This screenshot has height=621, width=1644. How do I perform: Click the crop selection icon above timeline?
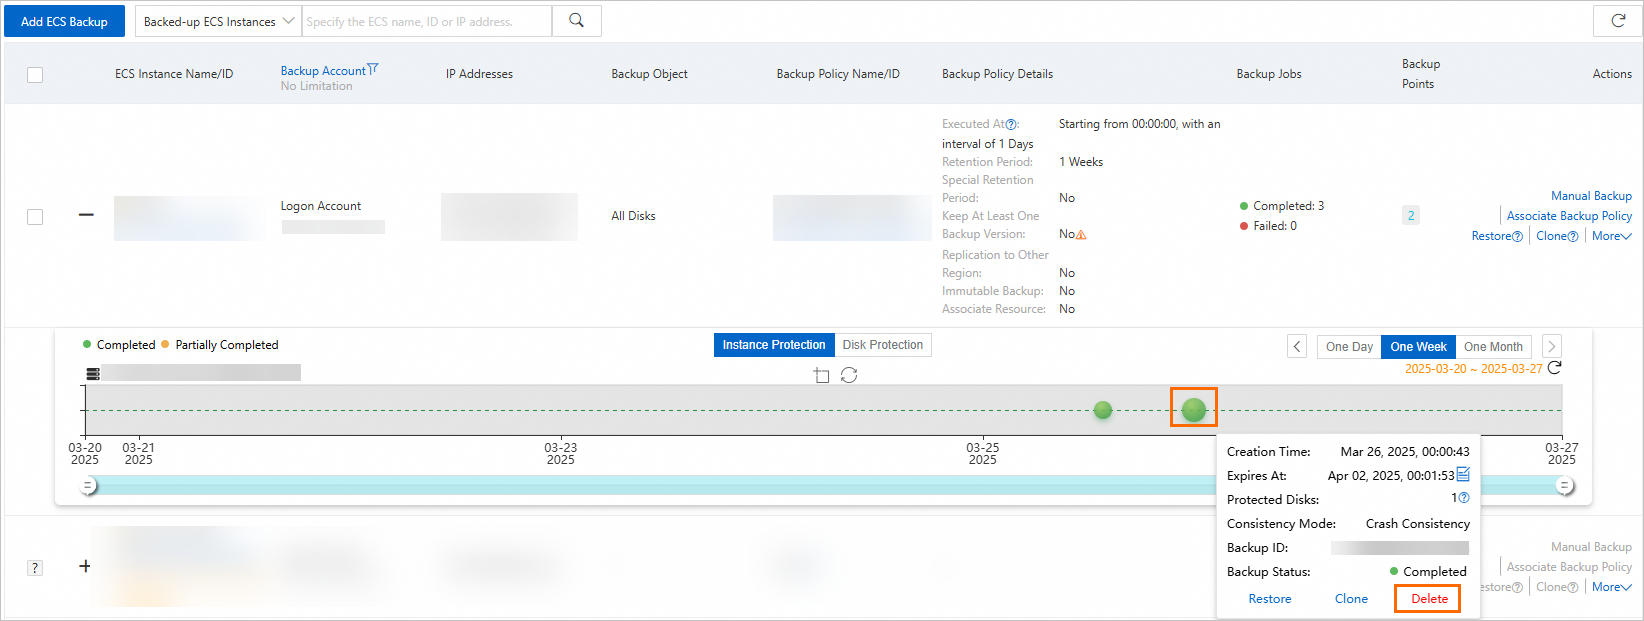tap(821, 375)
